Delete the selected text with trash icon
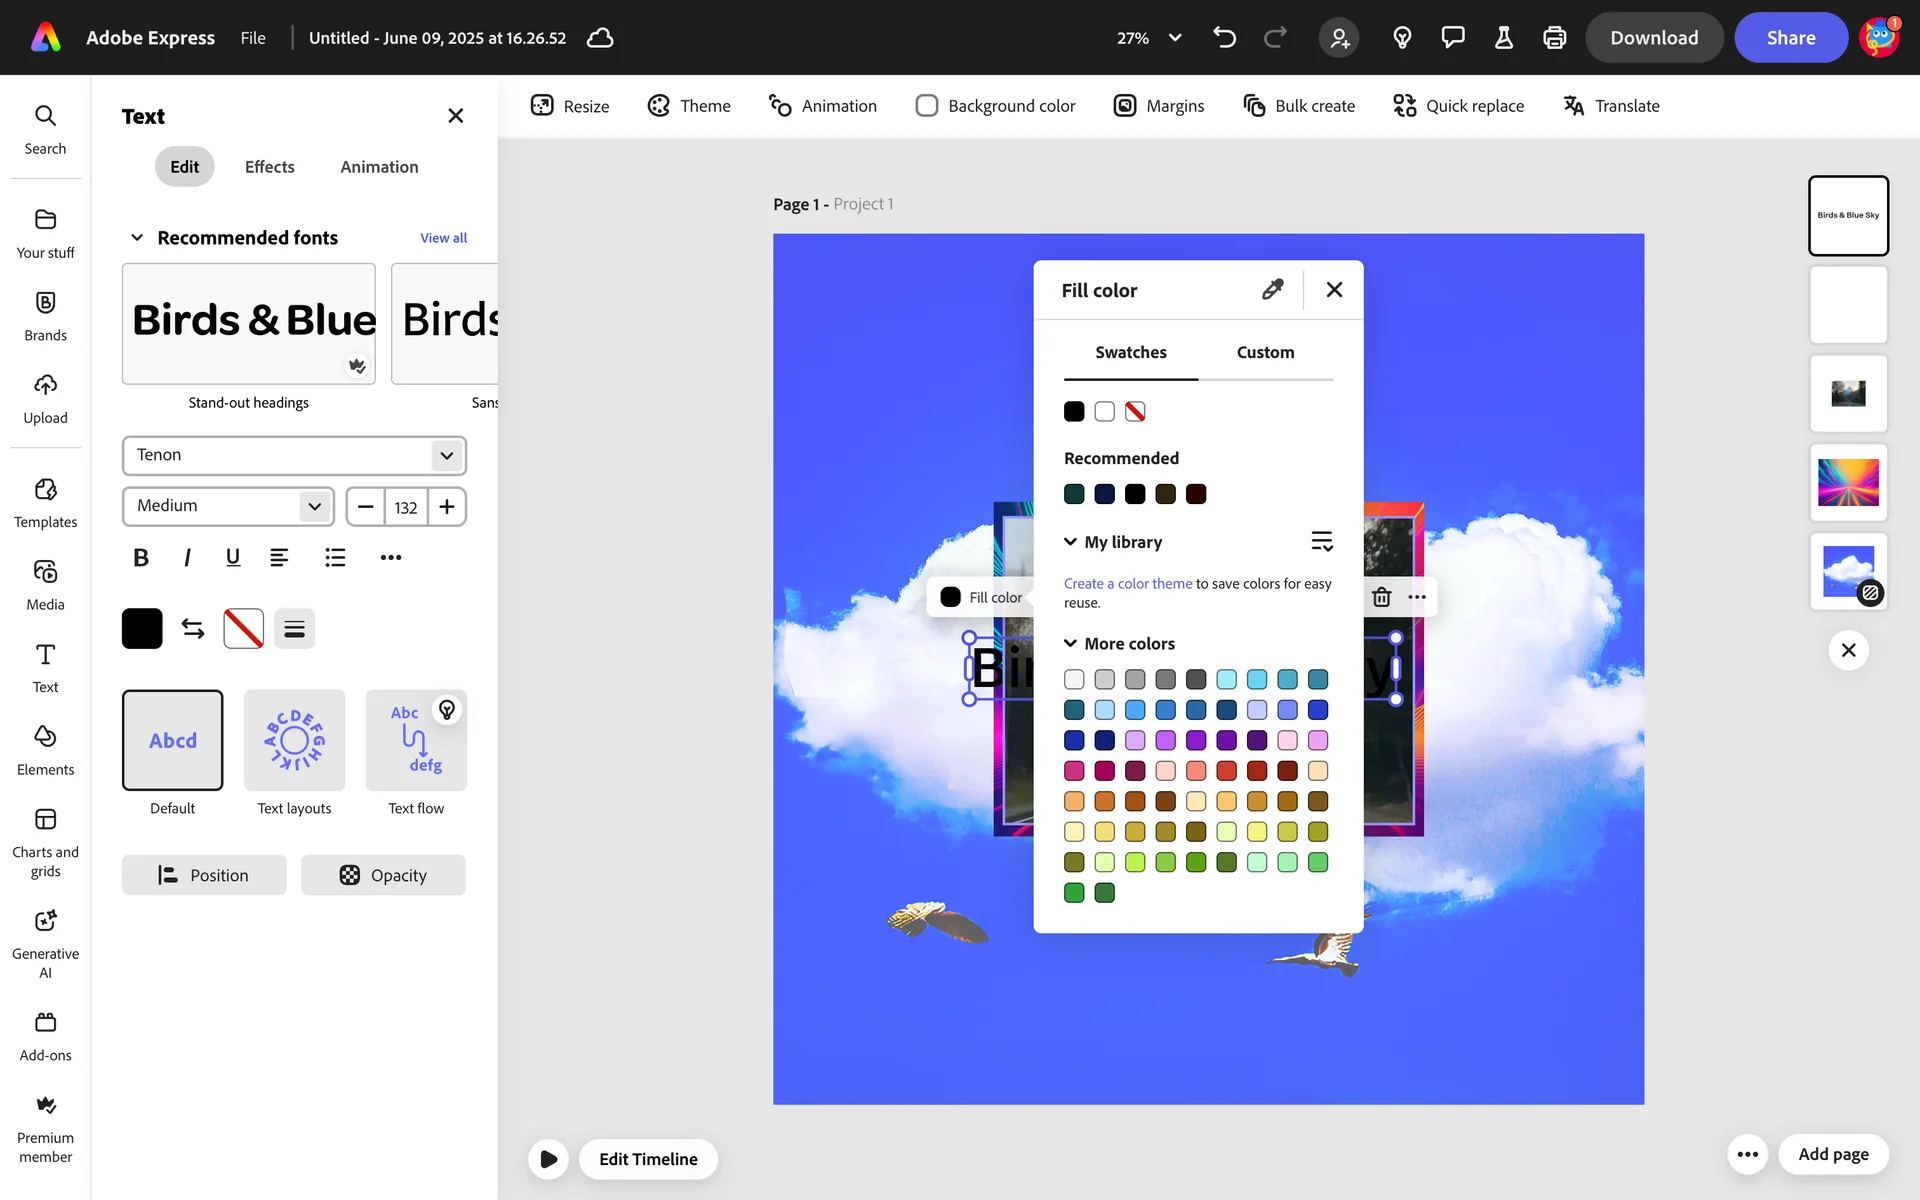Viewport: 1920px width, 1200px height. click(1381, 597)
